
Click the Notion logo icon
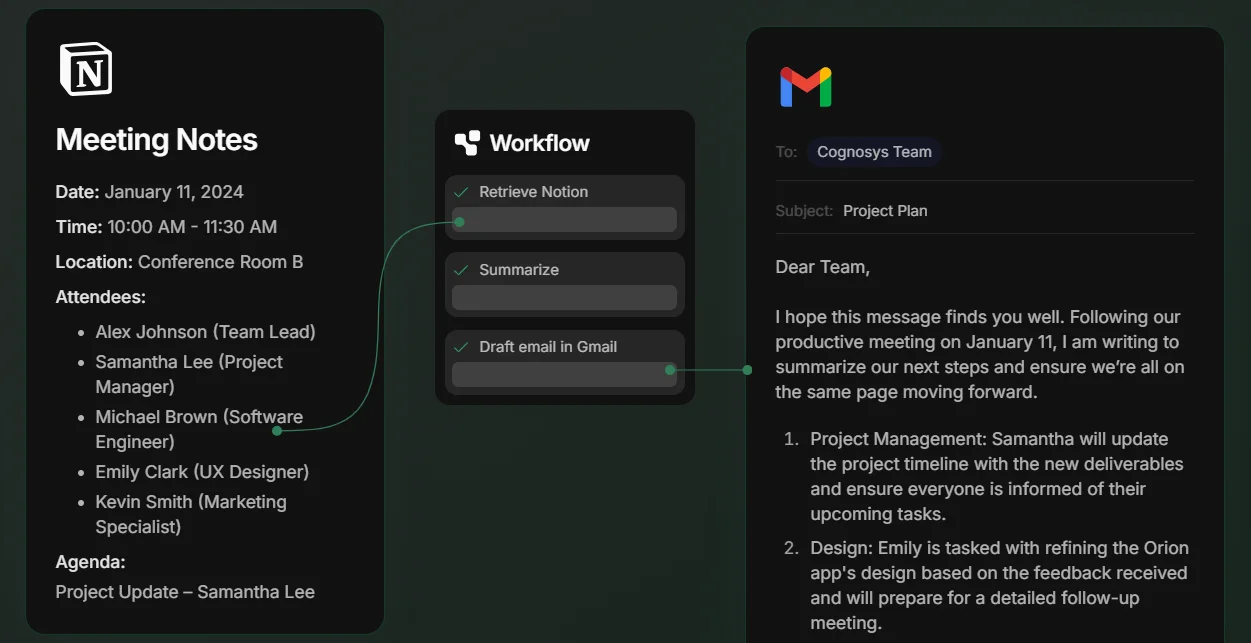point(85,69)
